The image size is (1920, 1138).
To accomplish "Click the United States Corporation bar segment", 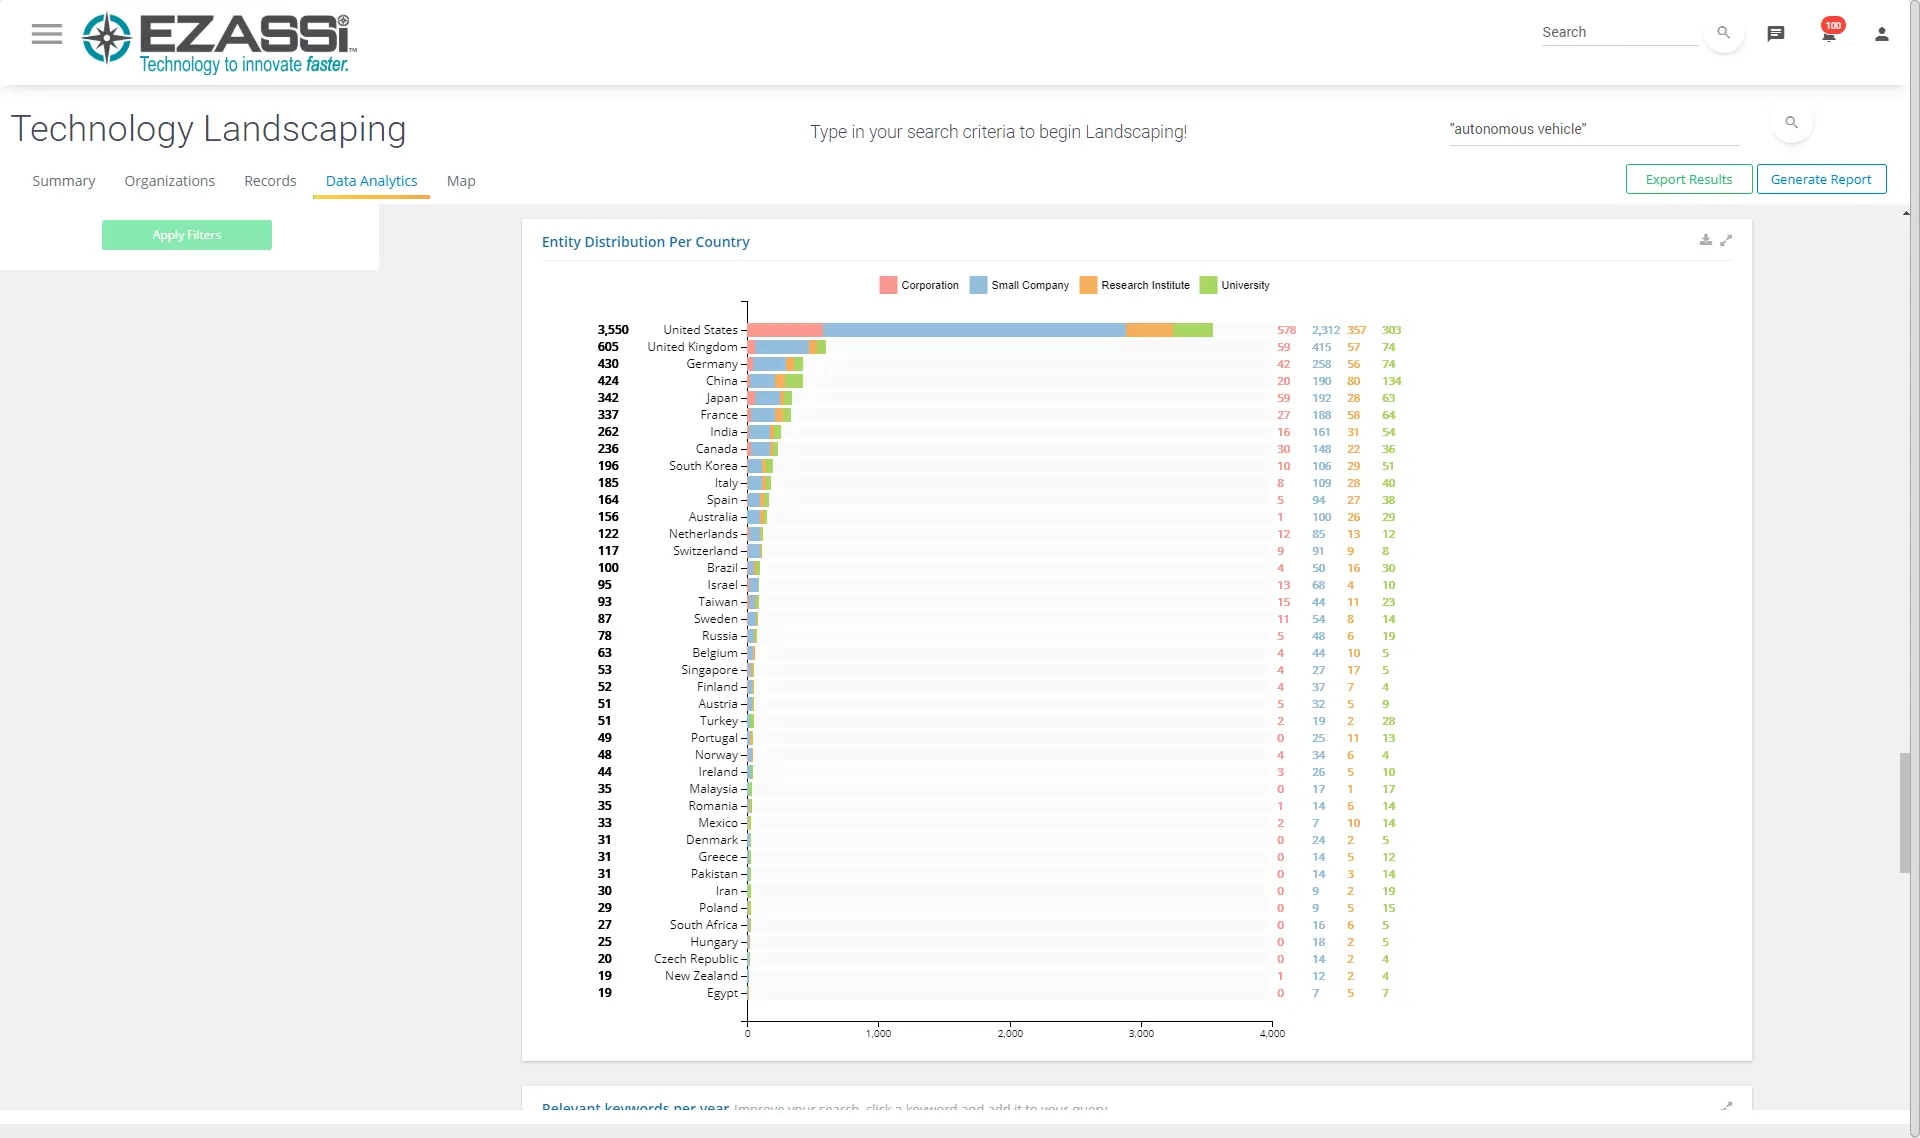I will coord(785,330).
